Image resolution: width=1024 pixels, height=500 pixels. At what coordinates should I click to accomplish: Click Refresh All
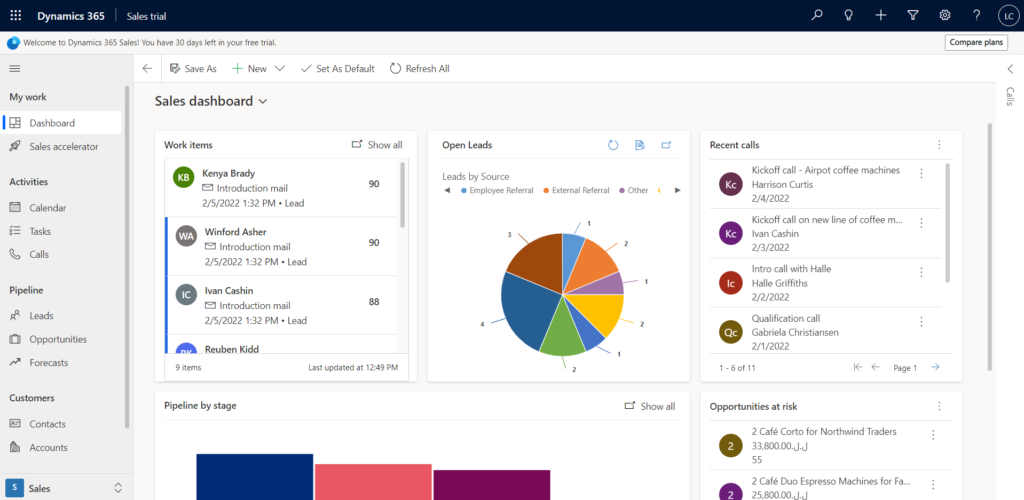(x=420, y=69)
